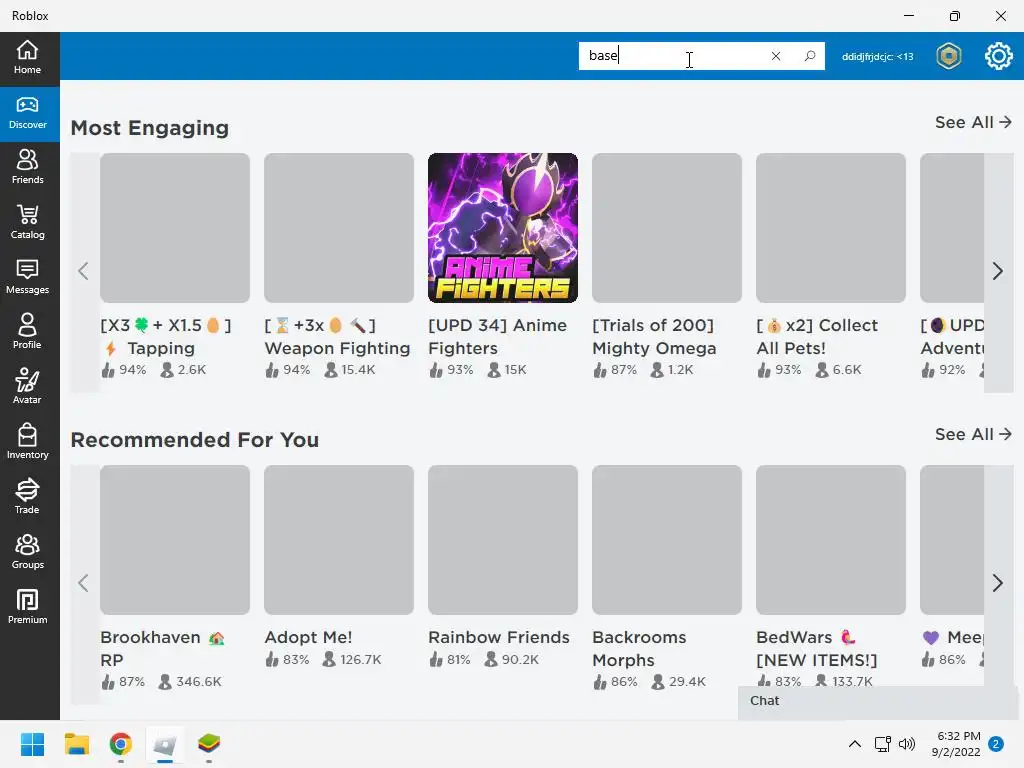Open the Avatar editor icon
Screen dimensions: 1024x768
[27, 387]
